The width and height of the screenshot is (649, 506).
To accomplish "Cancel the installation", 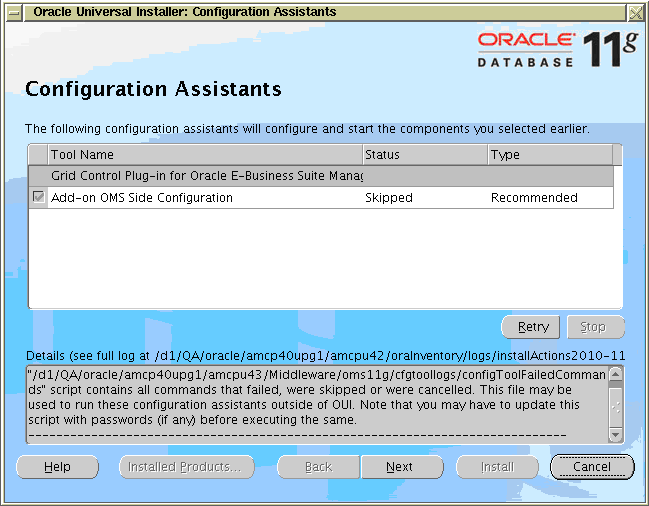I will coord(592,467).
